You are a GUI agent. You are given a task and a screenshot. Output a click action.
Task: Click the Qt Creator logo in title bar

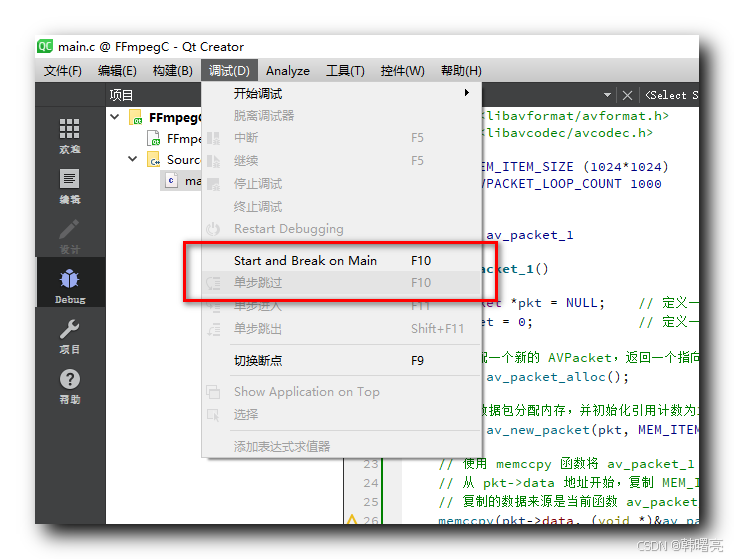pyautogui.click(x=45, y=46)
